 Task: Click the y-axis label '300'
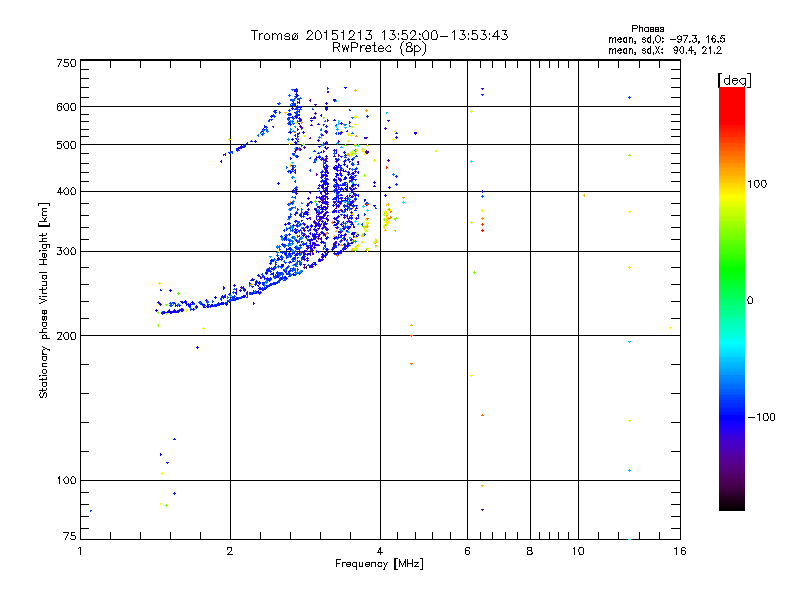[66, 252]
